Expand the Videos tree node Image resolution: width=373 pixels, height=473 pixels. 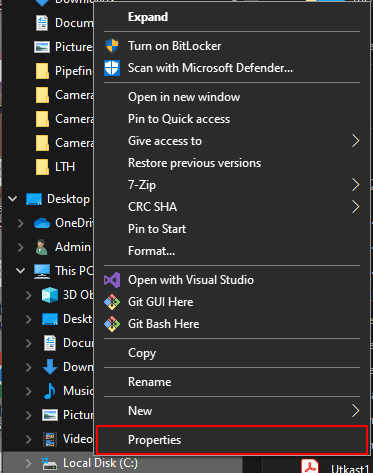pos(29,439)
